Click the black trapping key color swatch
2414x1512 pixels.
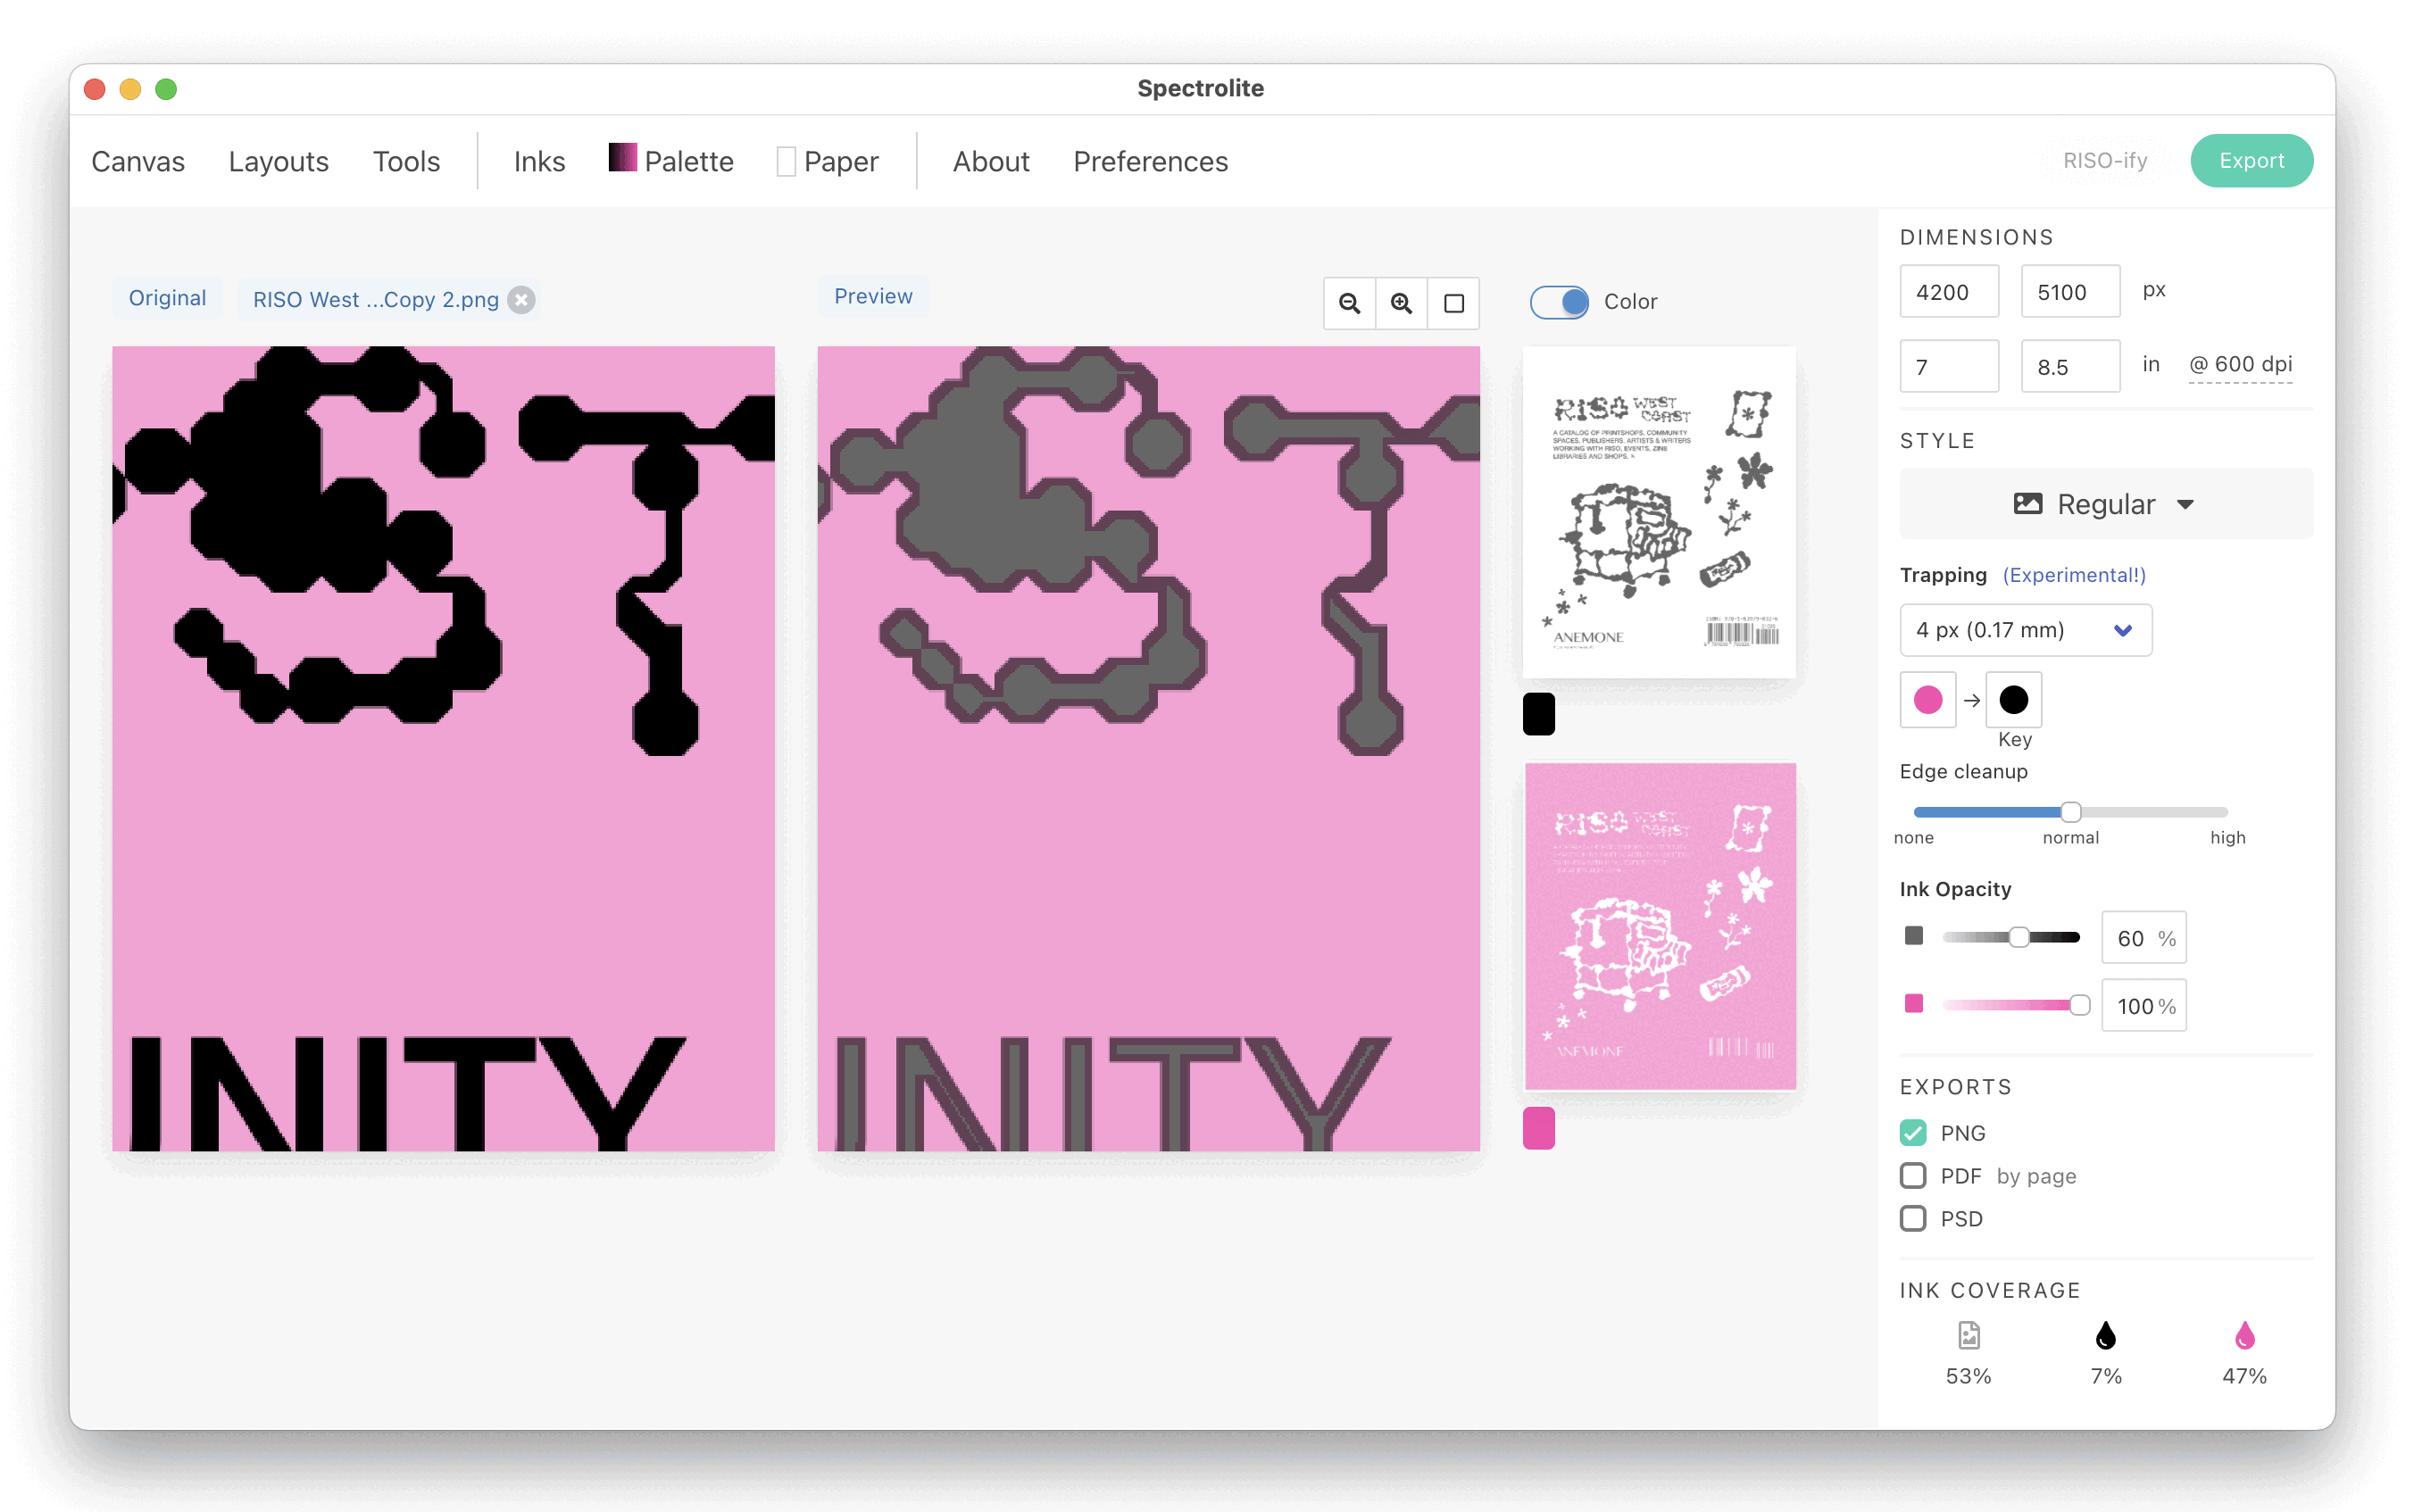coord(2013,700)
